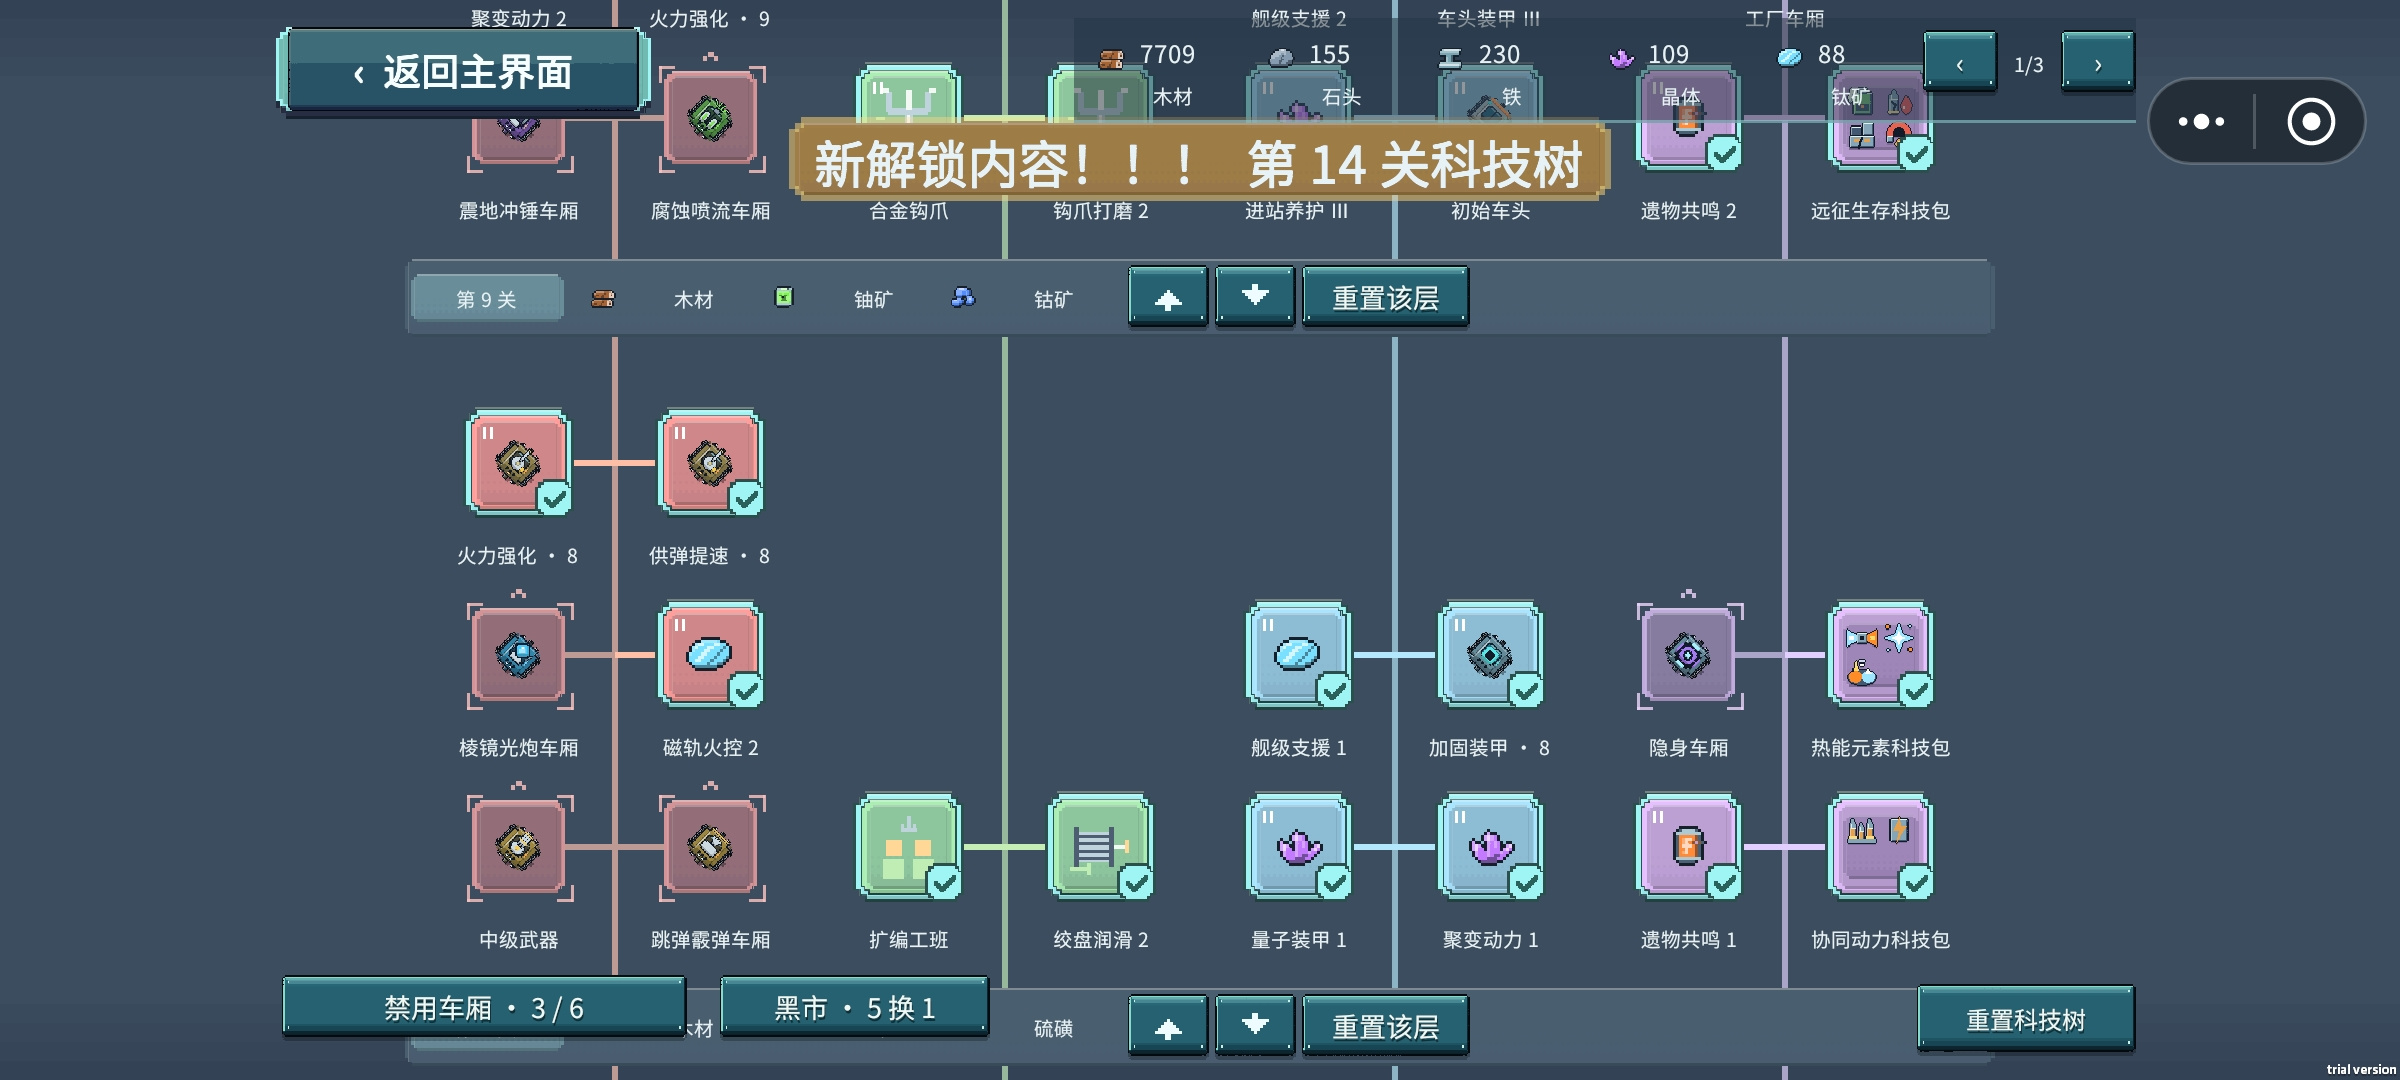Select the 舰级支援 1 node
The width and height of the screenshot is (2400, 1080).
pos(1298,655)
